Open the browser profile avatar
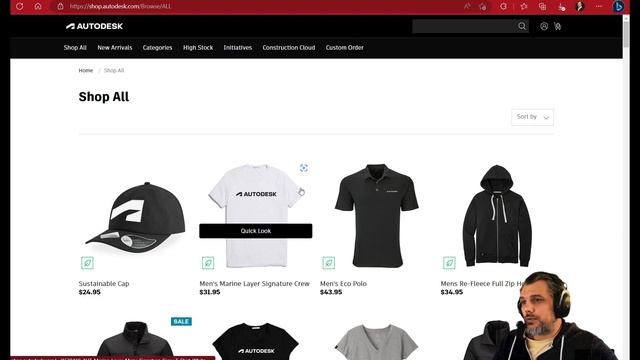Screen dimensions: 640x360 580,6
